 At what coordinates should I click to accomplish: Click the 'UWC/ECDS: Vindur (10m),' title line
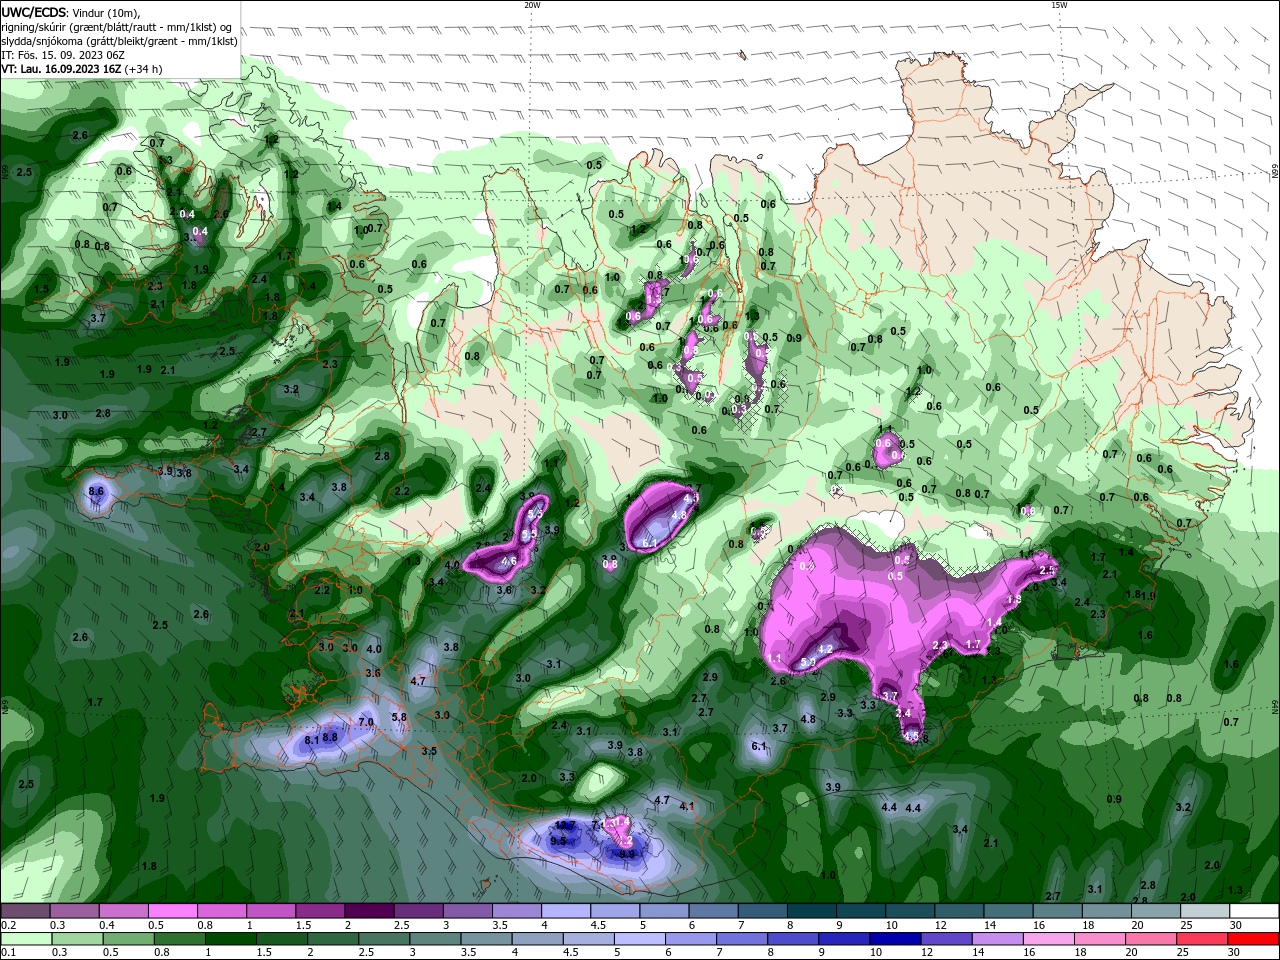pyautogui.click(x=71, y=12)
